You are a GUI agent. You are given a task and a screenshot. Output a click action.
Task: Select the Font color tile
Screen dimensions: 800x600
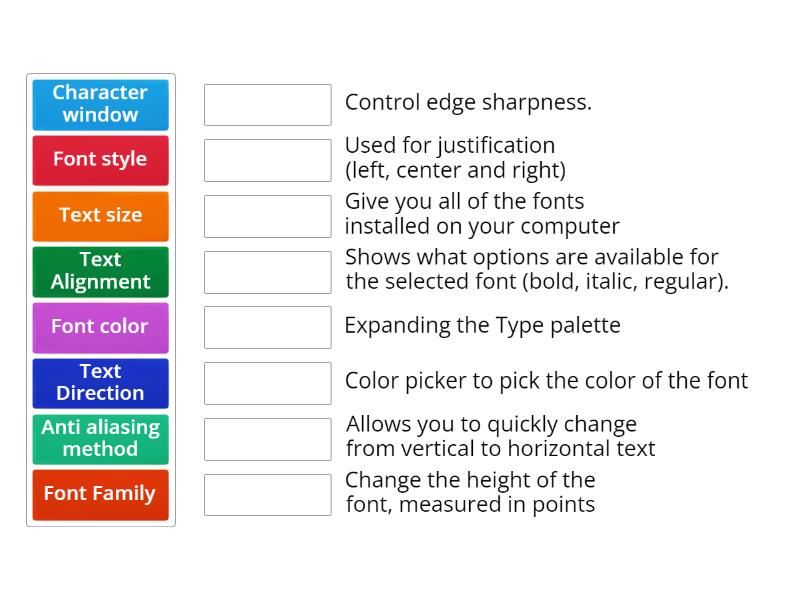100,327
